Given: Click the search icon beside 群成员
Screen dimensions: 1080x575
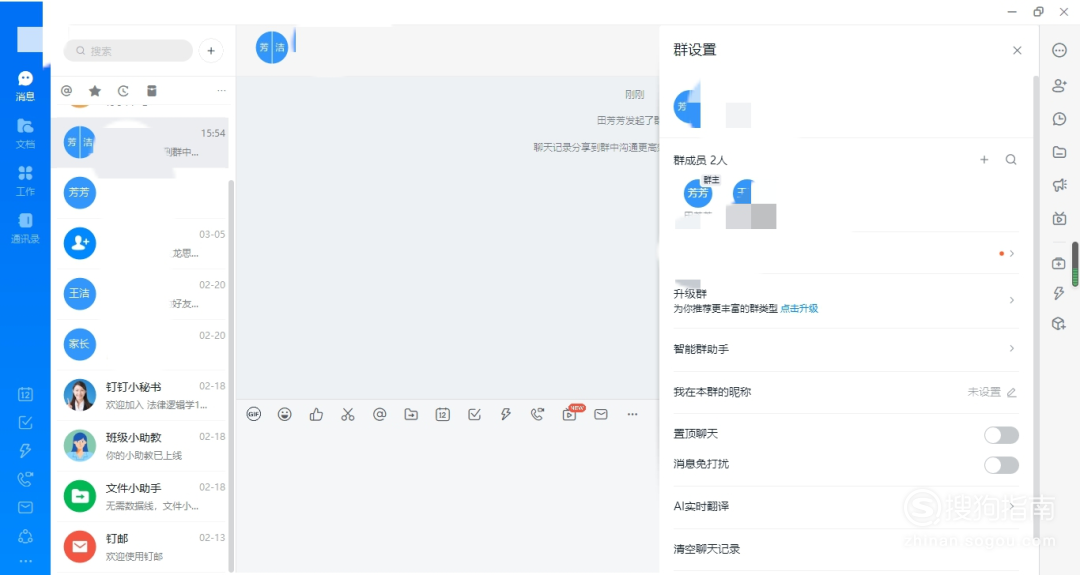Looking at the screenshot, I should (1011, 160).
